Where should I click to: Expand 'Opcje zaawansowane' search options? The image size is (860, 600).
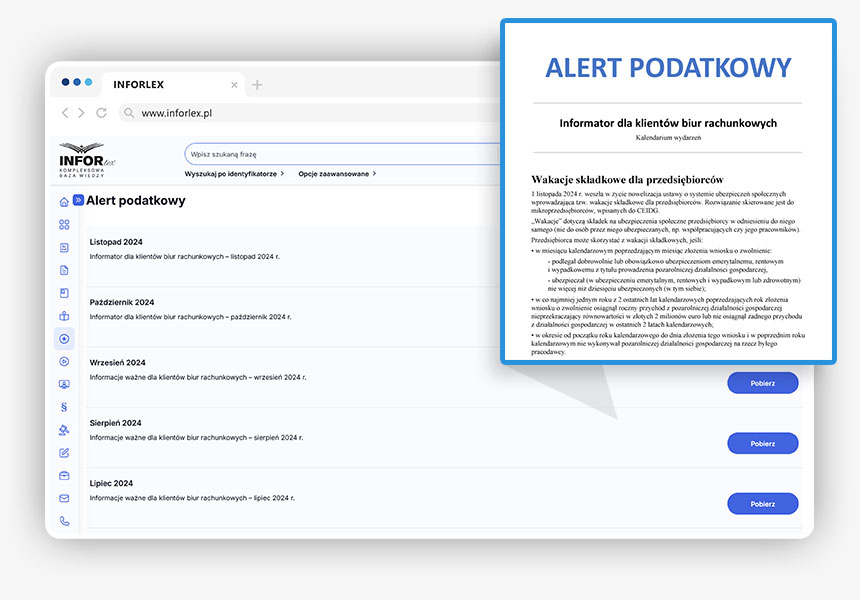pyautogui.click(x=337, y=173)
